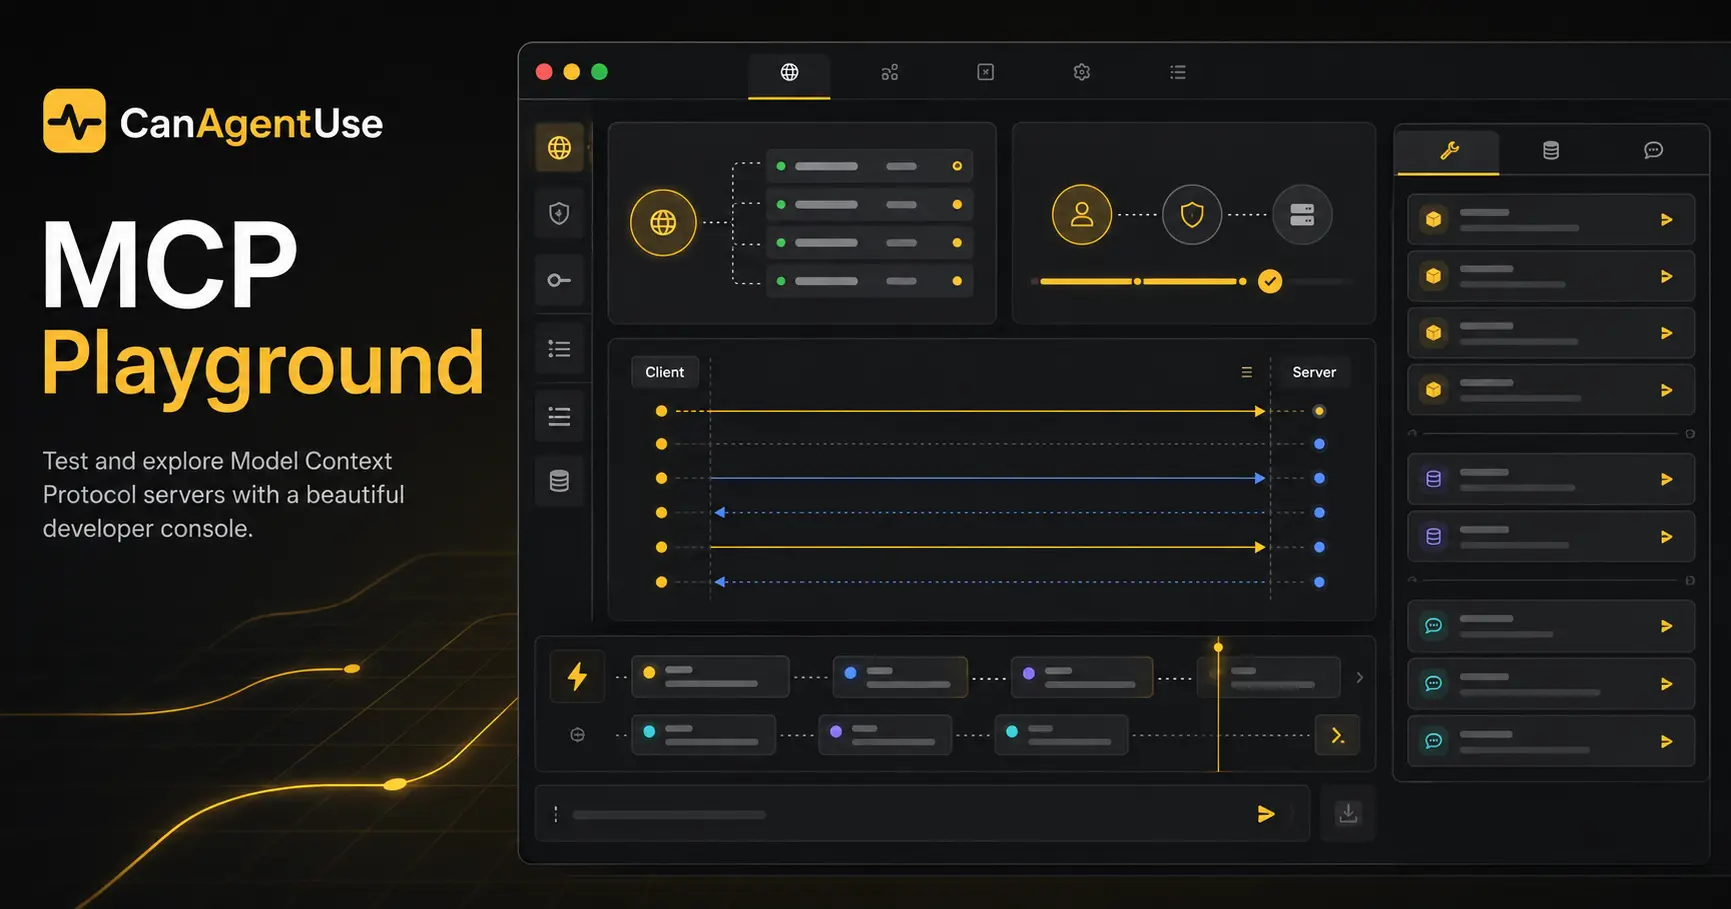
Task: Click the Server label
Action: coord(1314,372)
